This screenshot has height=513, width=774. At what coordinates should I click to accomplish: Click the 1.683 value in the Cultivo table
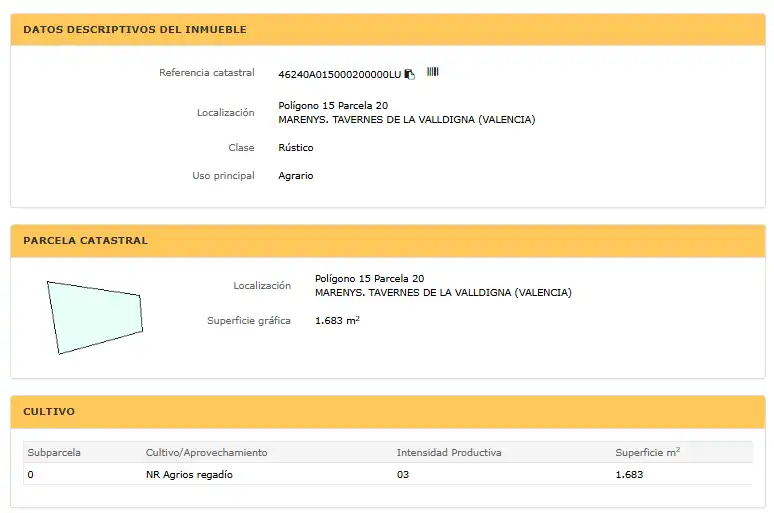point(629,474)
